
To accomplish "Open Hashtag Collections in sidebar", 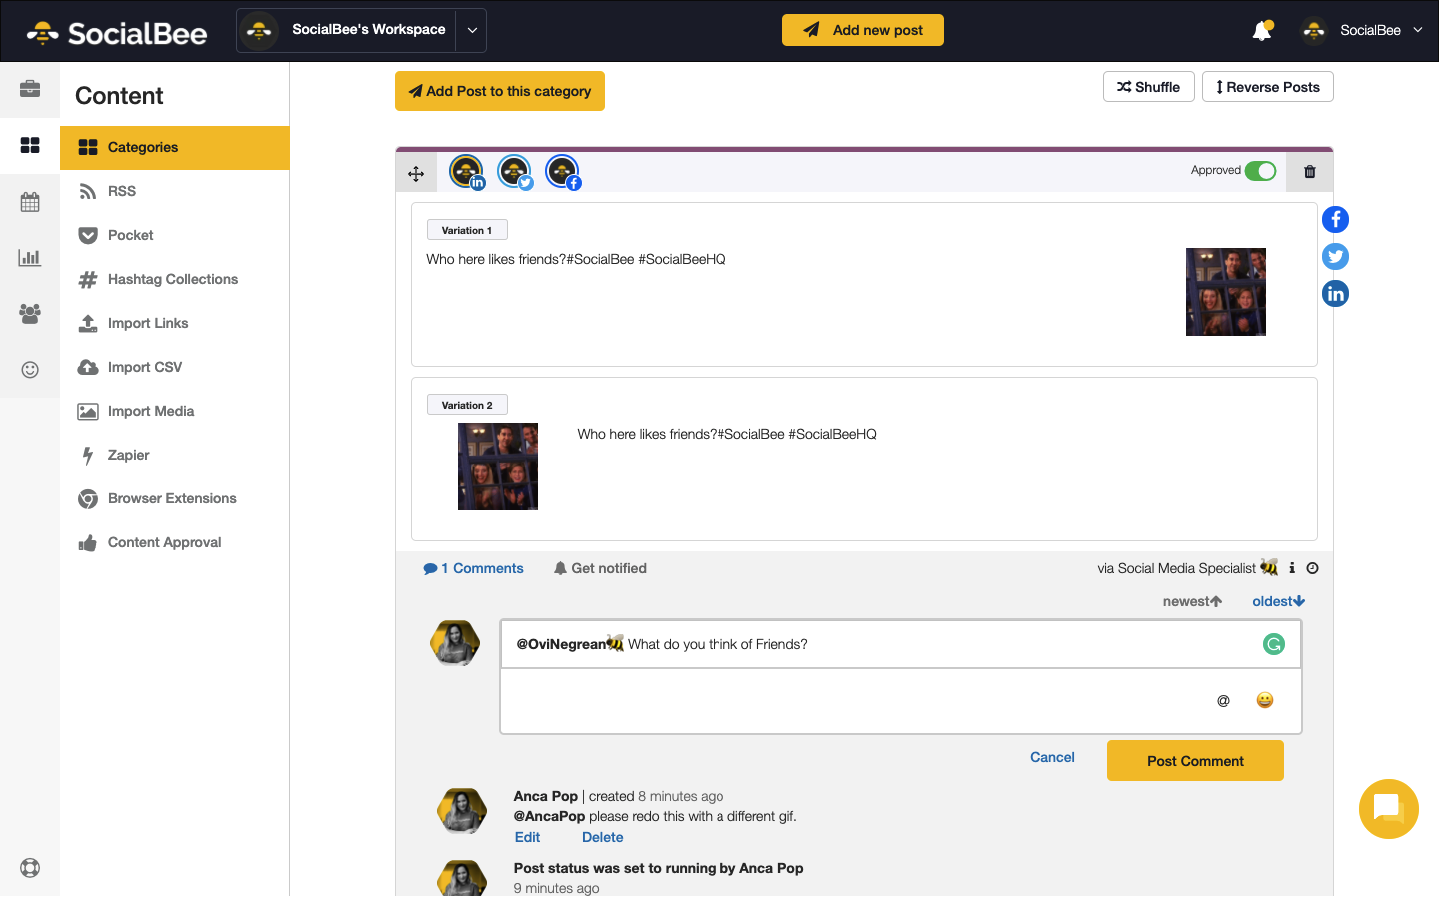I will click(172, 279).
